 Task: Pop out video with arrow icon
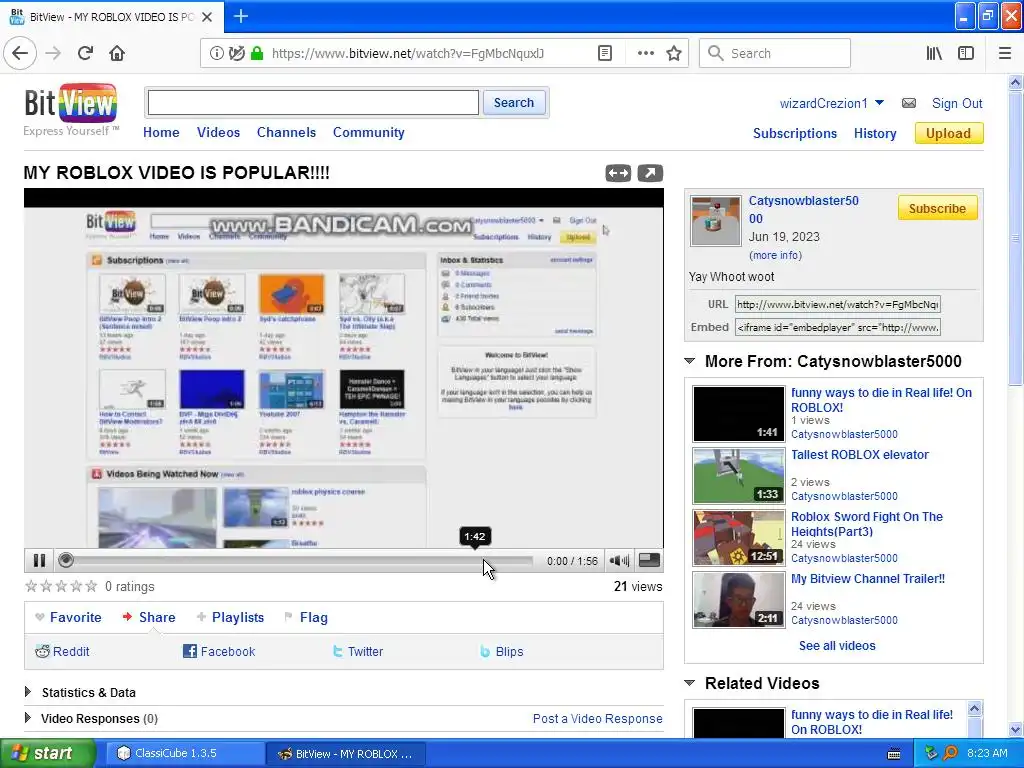coord(650,173)
